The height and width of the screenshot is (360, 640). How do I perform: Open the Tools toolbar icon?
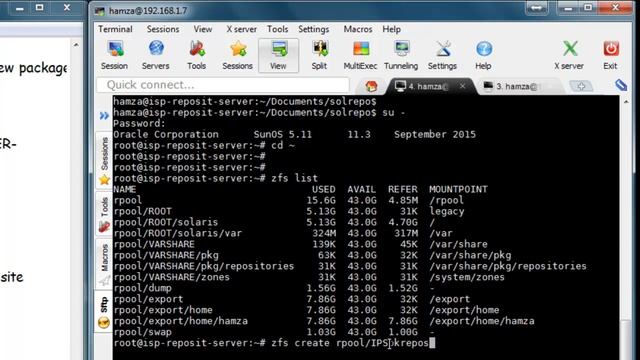196,55
